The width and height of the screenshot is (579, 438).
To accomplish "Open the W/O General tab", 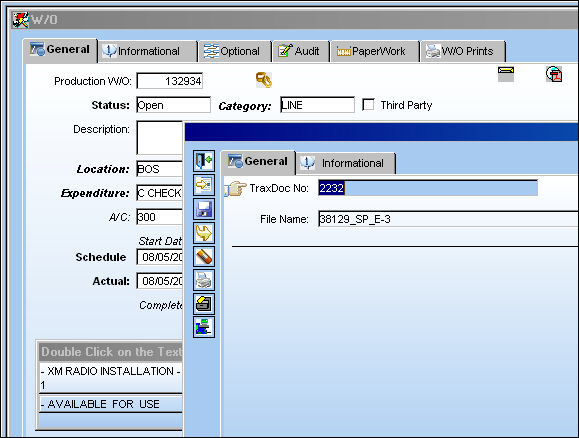I will 61,50.
